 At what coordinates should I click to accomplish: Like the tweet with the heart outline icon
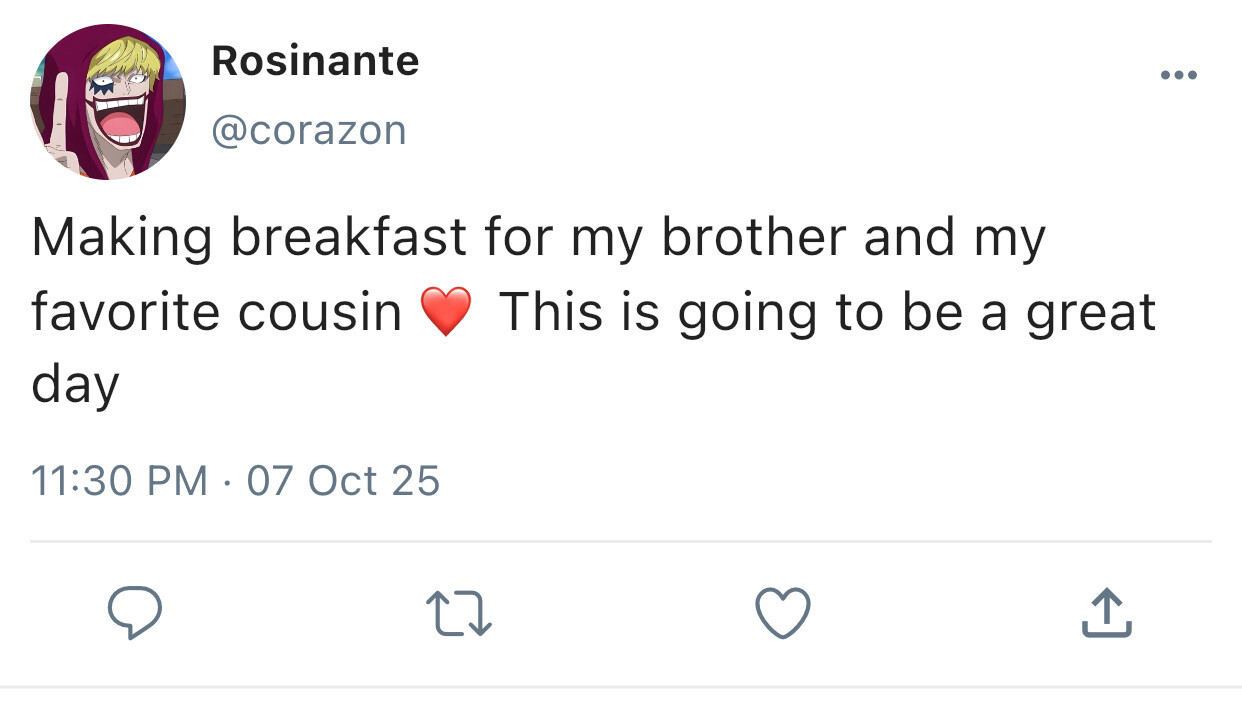click(x=782, y=613)
